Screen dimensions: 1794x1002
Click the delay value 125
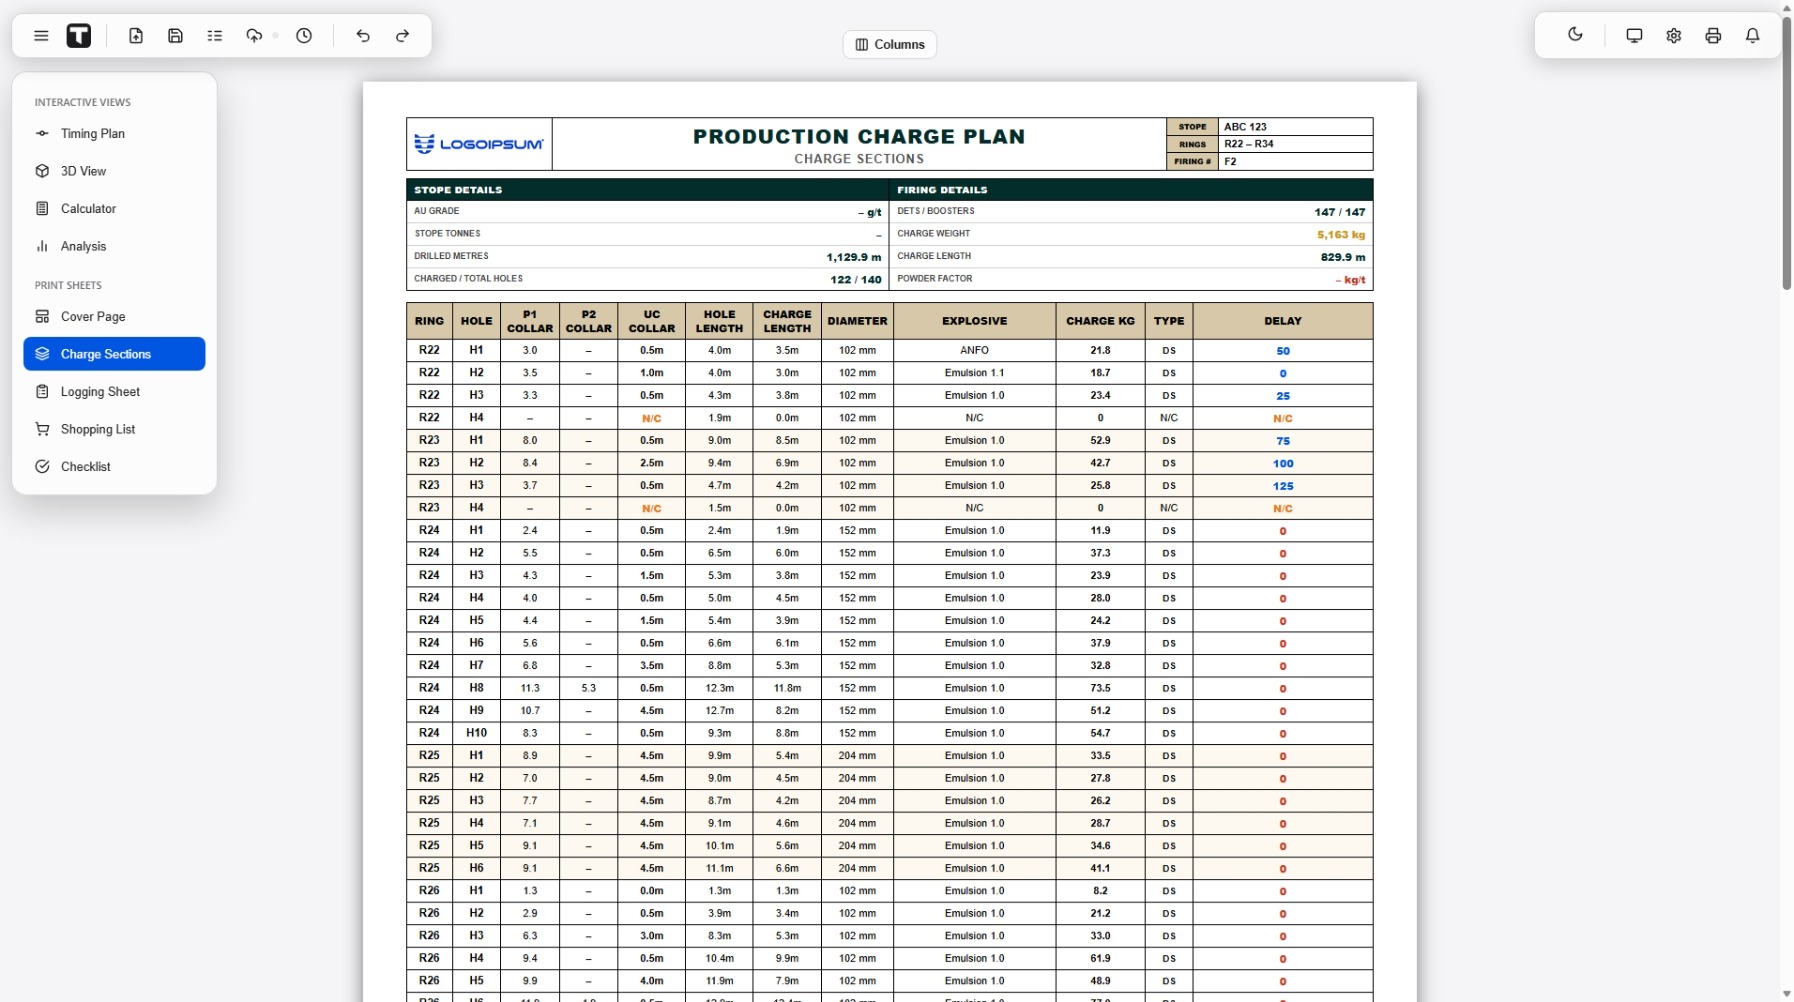1283,486
